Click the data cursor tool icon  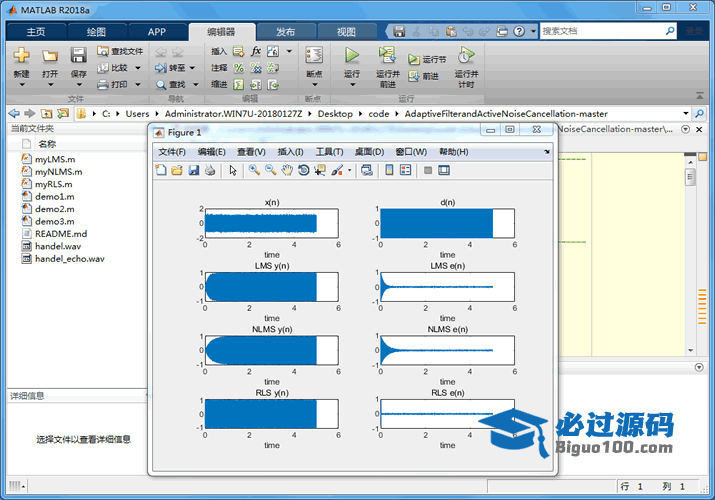click(x=319, y=171)
